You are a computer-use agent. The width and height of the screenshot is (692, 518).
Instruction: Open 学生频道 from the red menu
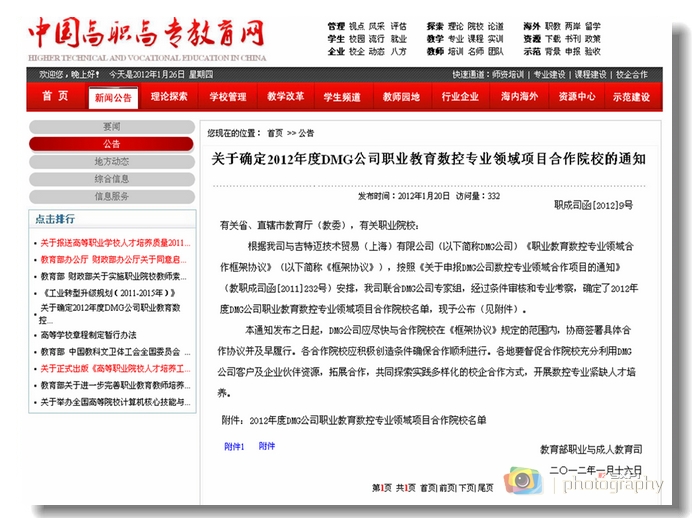(x=343, y=97)
